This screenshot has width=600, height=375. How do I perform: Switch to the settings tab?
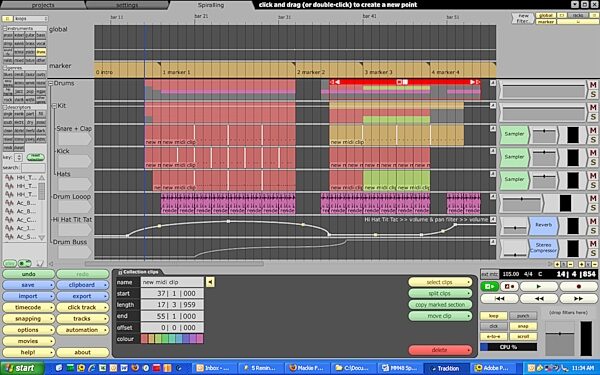coord(127,5)
